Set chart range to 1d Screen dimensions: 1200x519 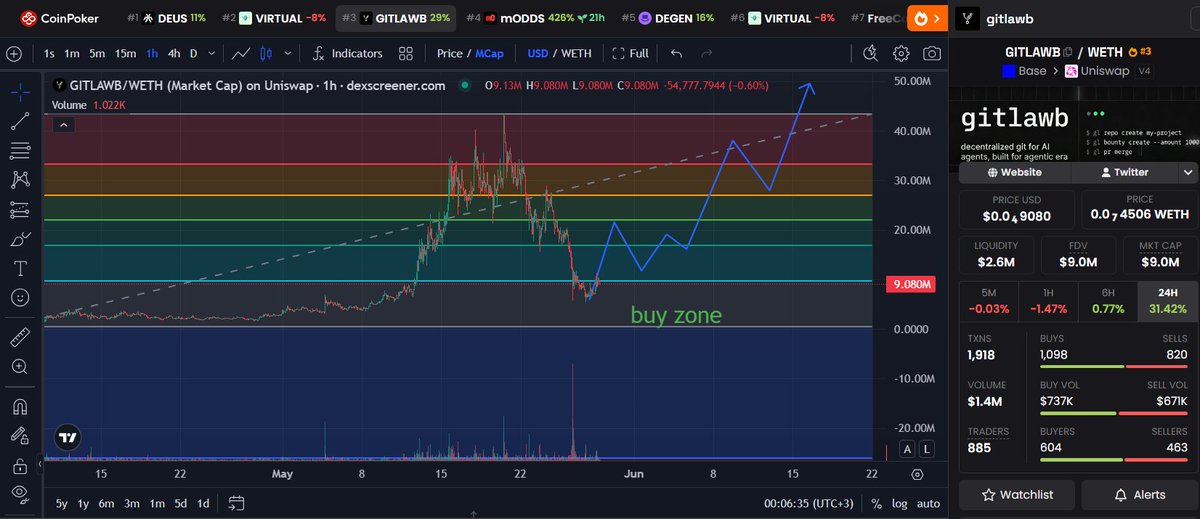(x=203, y=503)
